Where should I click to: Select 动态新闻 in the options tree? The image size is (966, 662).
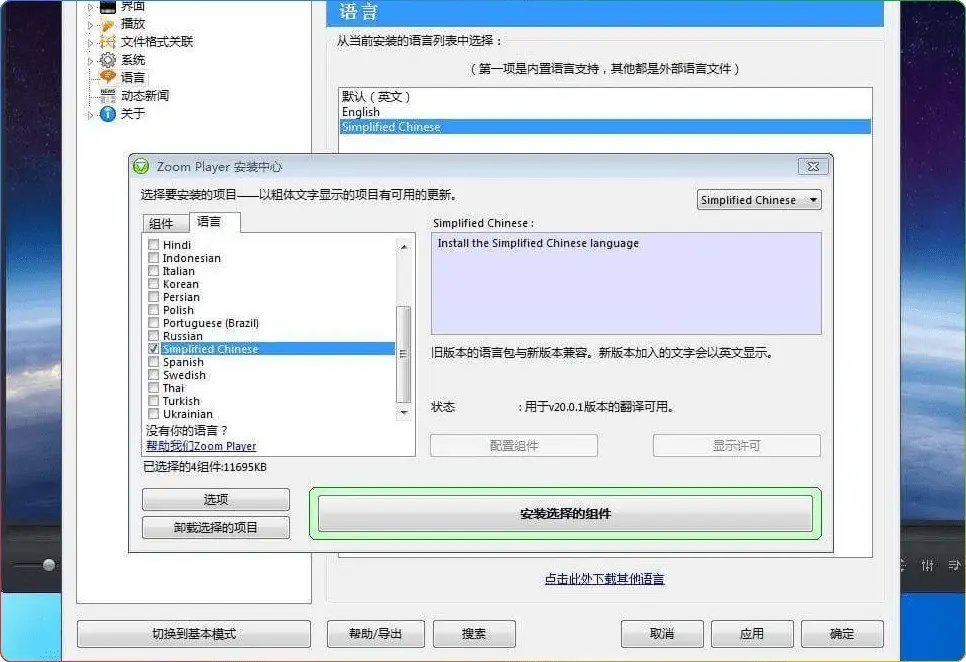tap(145, 95)
